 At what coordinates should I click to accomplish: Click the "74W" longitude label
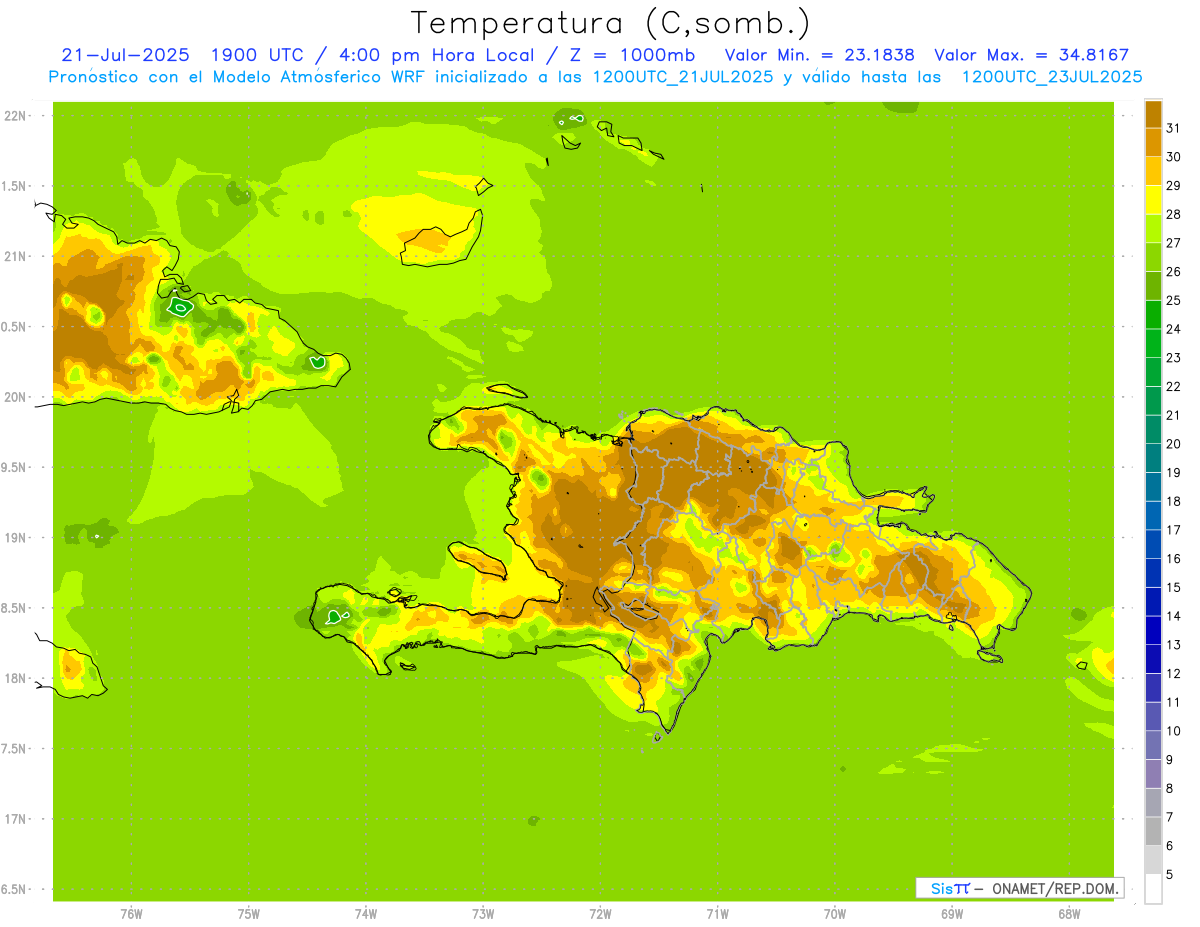[366, 915]
